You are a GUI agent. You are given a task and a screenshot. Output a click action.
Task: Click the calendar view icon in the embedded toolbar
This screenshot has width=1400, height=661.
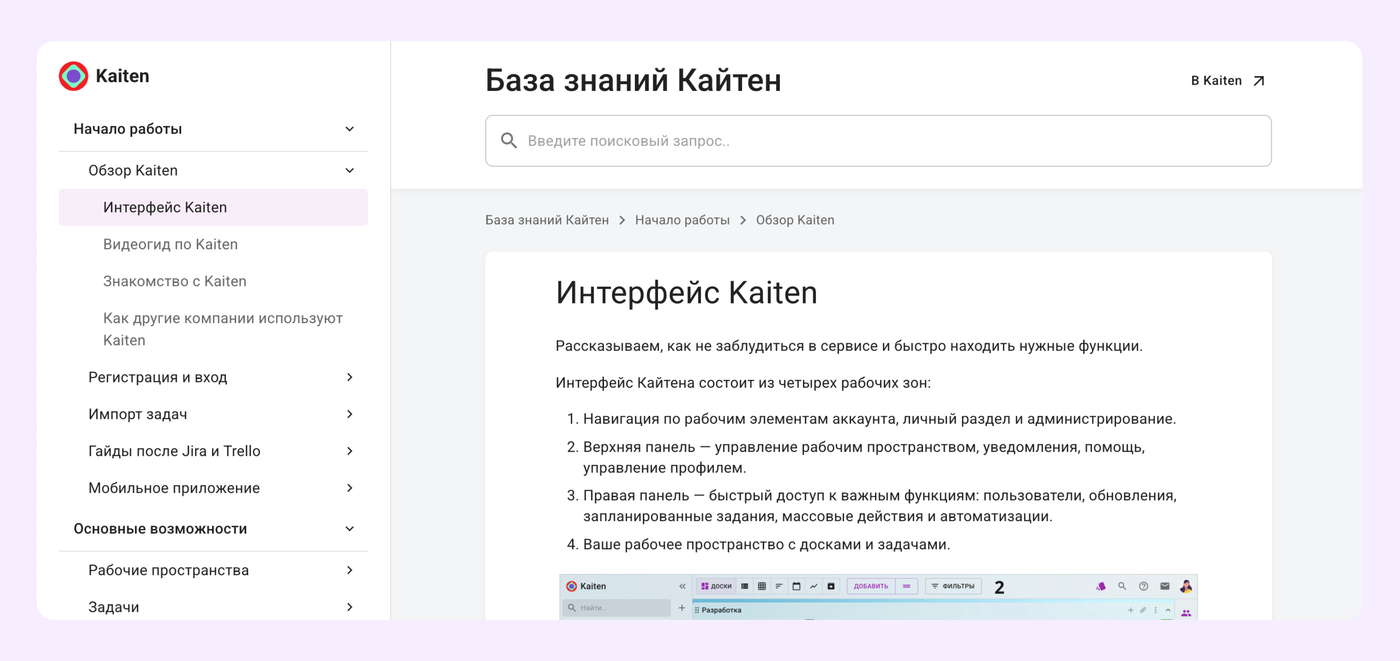(796, 587)
